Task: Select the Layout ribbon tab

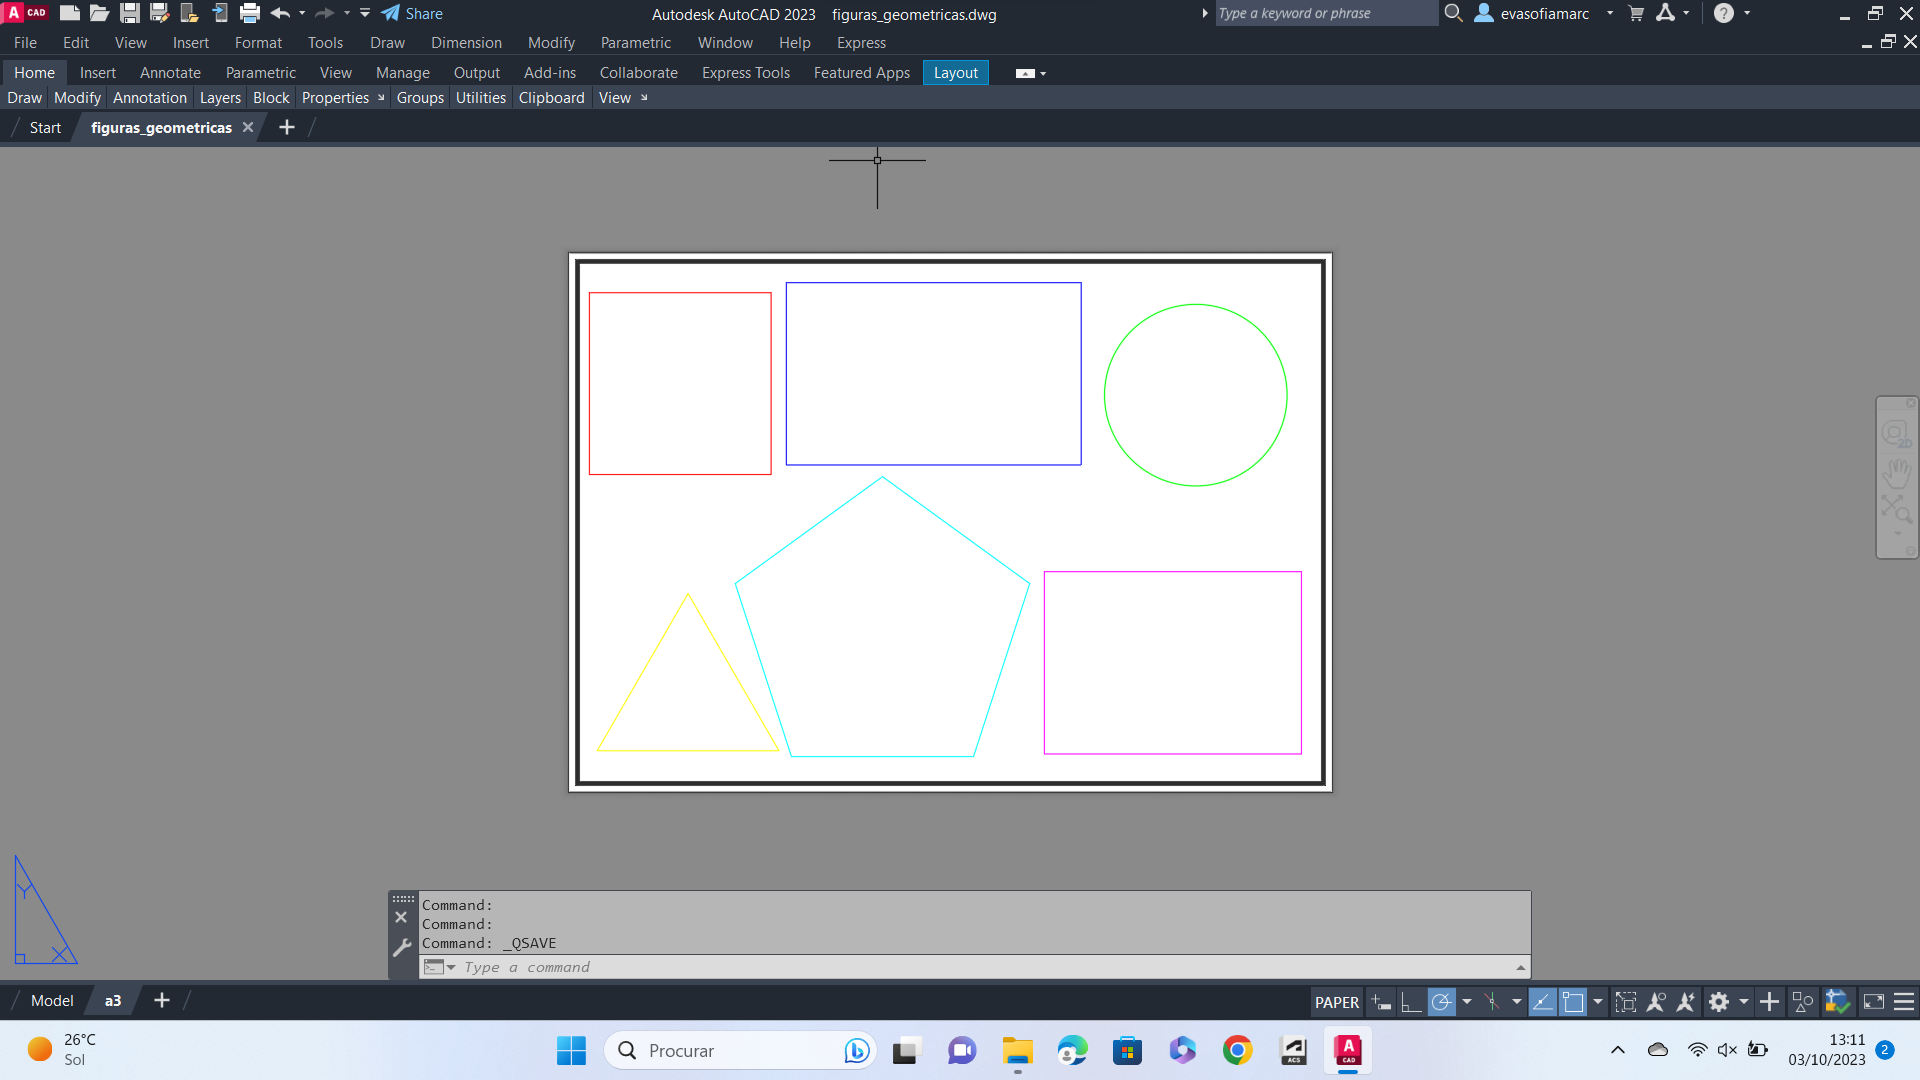Action: click(x=956, y=73)
